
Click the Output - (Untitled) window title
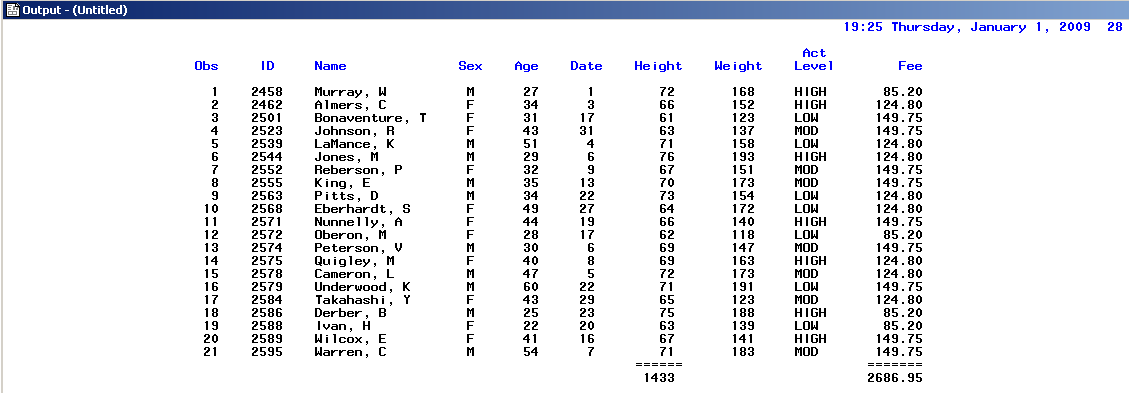(75, 10)
